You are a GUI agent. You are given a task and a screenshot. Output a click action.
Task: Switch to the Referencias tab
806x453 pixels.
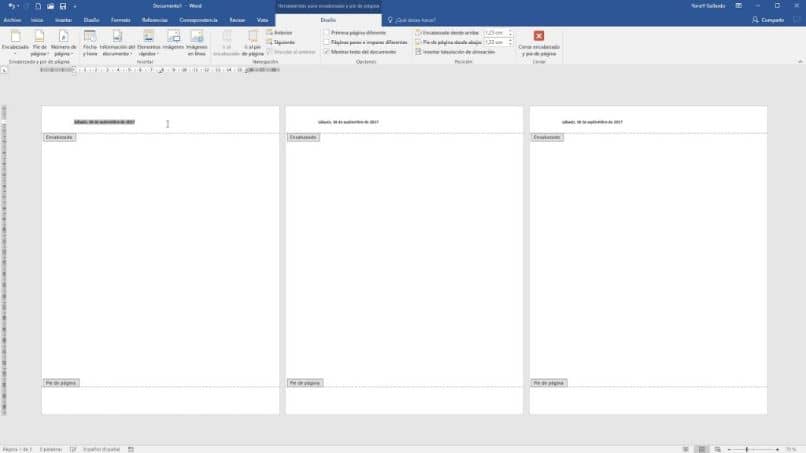click(155, 20)
